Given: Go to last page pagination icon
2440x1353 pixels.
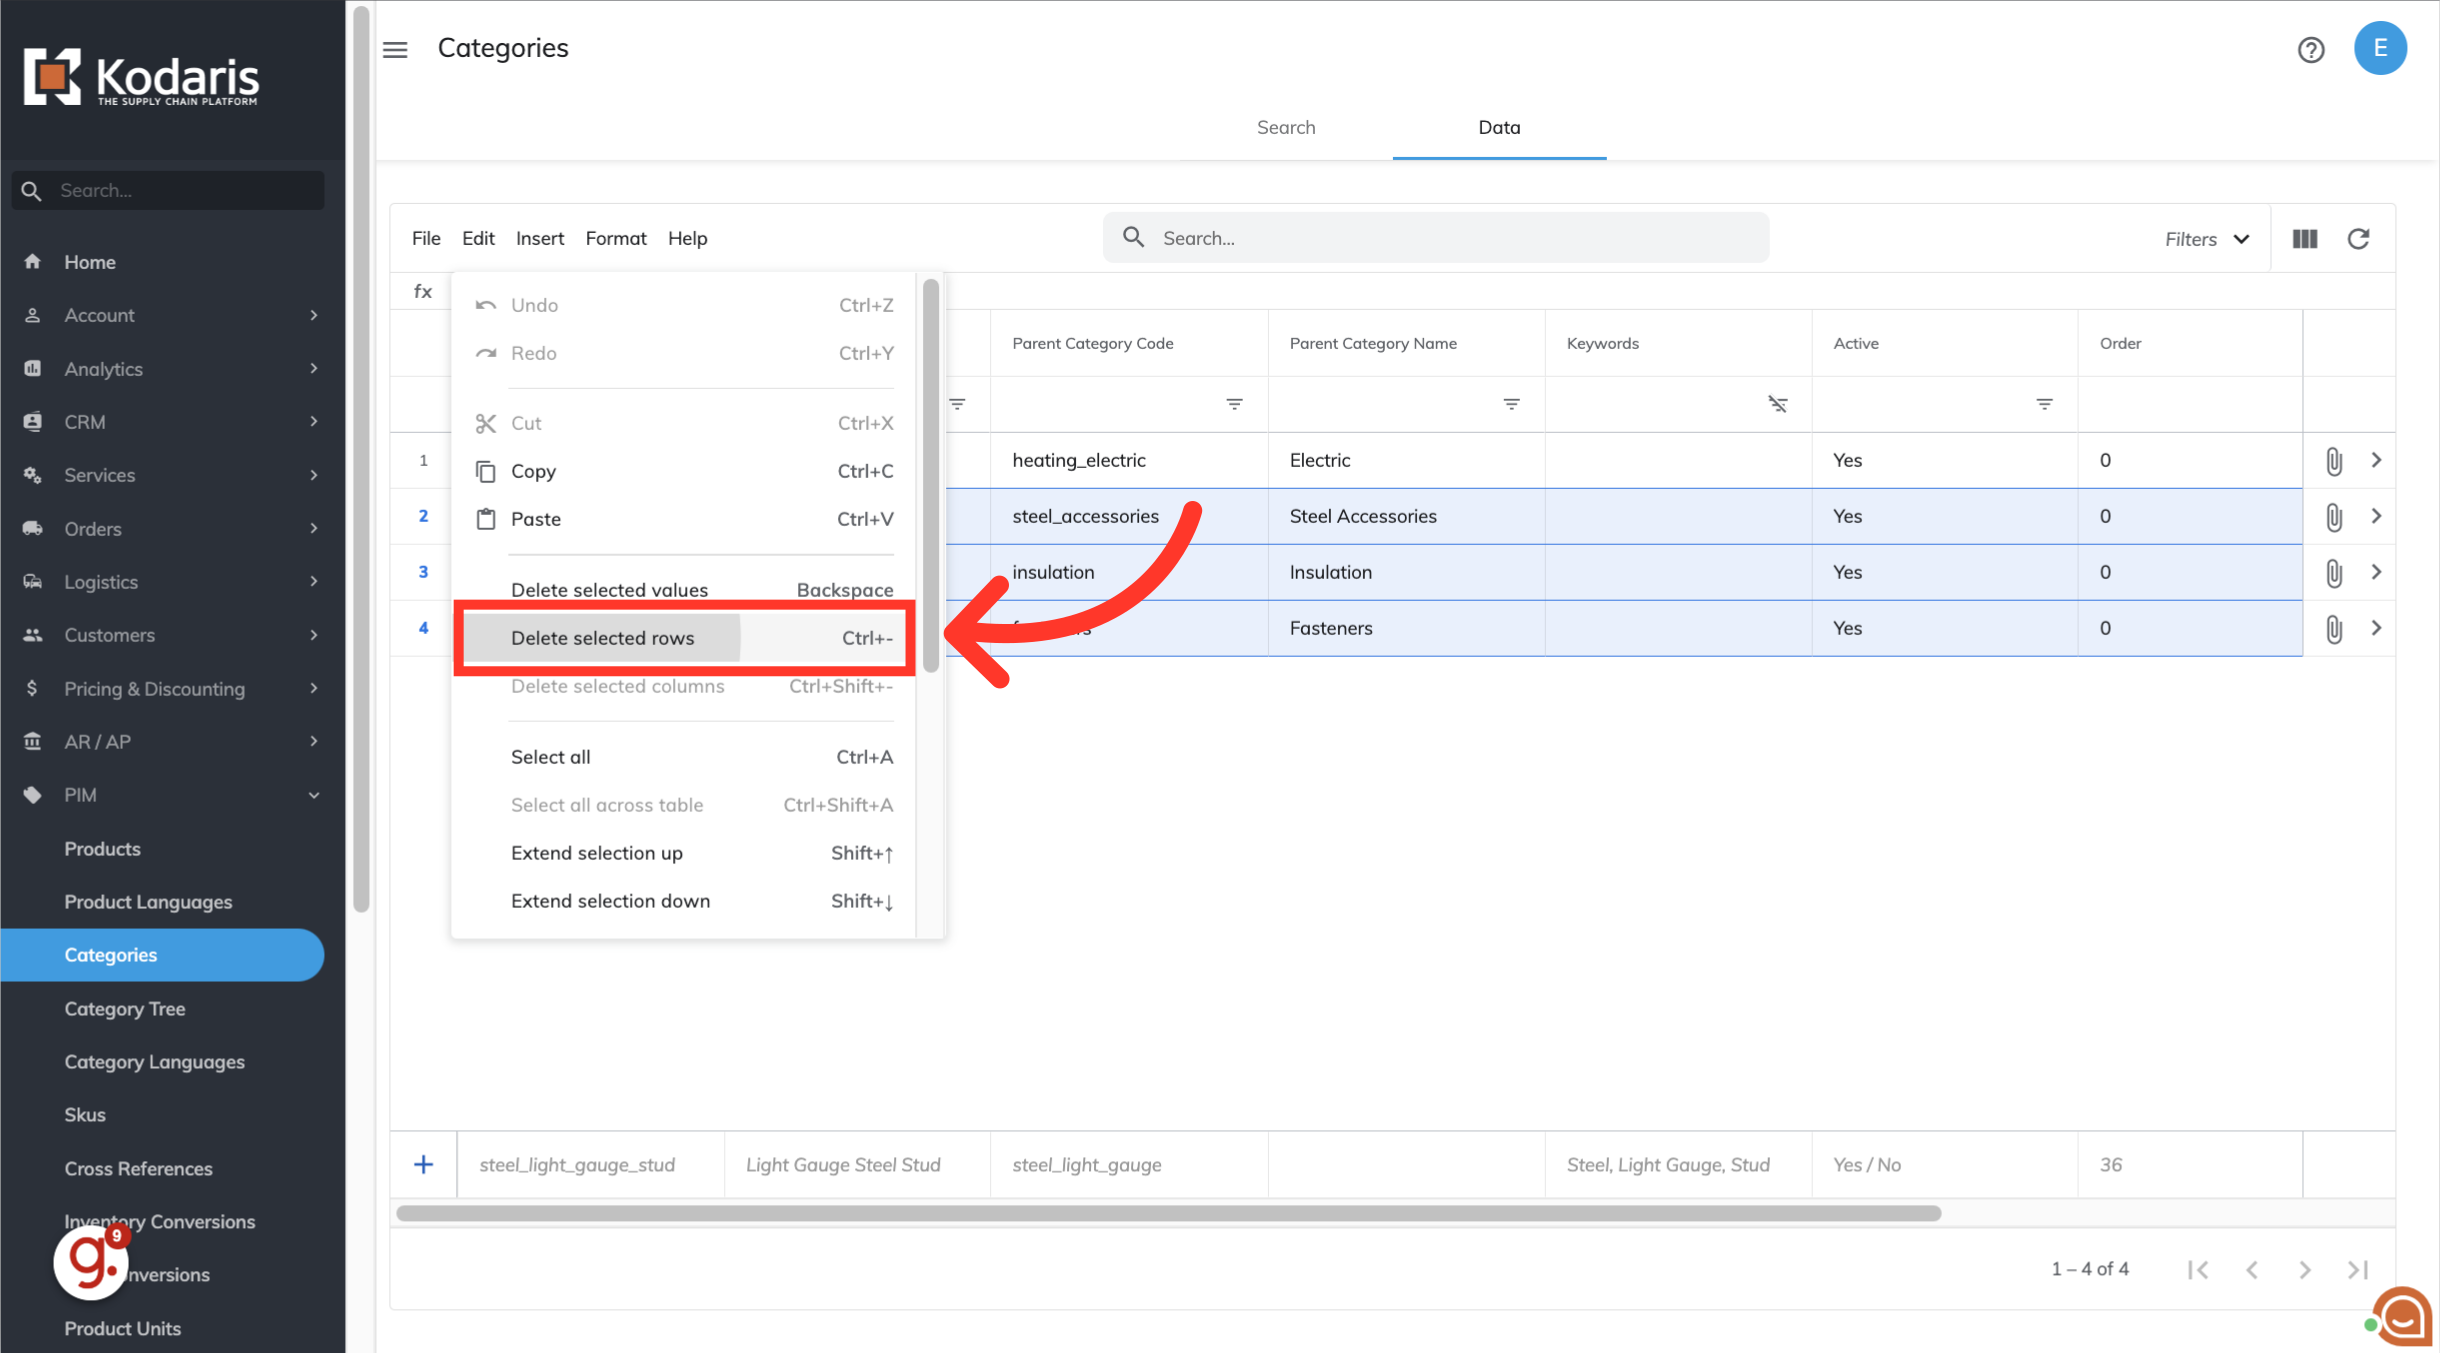Looking at the screenshot, I should [x=2357, y=1269].
